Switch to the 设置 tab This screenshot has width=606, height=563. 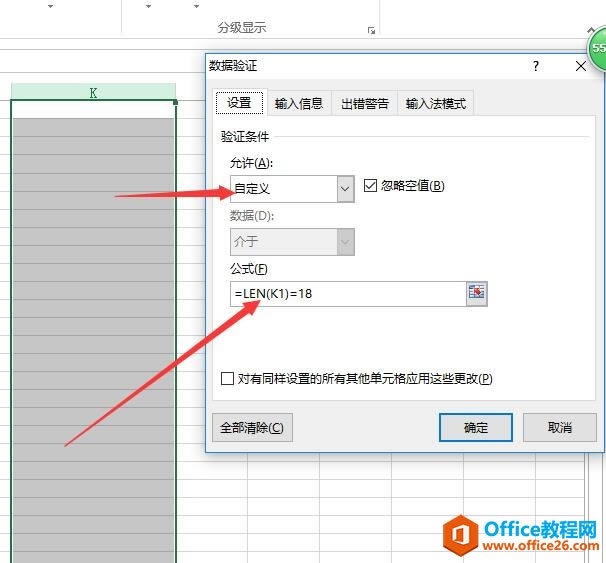[x=239, y=103]
